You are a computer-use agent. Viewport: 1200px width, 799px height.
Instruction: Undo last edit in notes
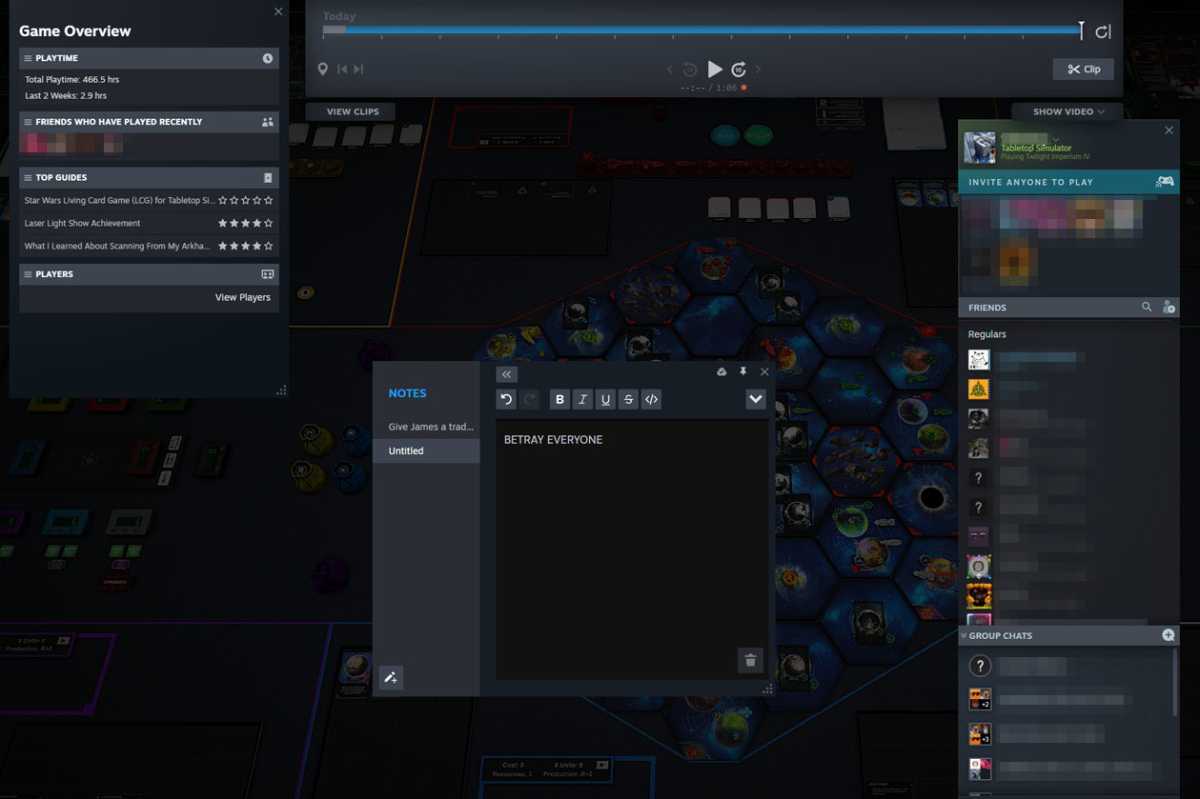pyautogui.click(x=506, y=399)
